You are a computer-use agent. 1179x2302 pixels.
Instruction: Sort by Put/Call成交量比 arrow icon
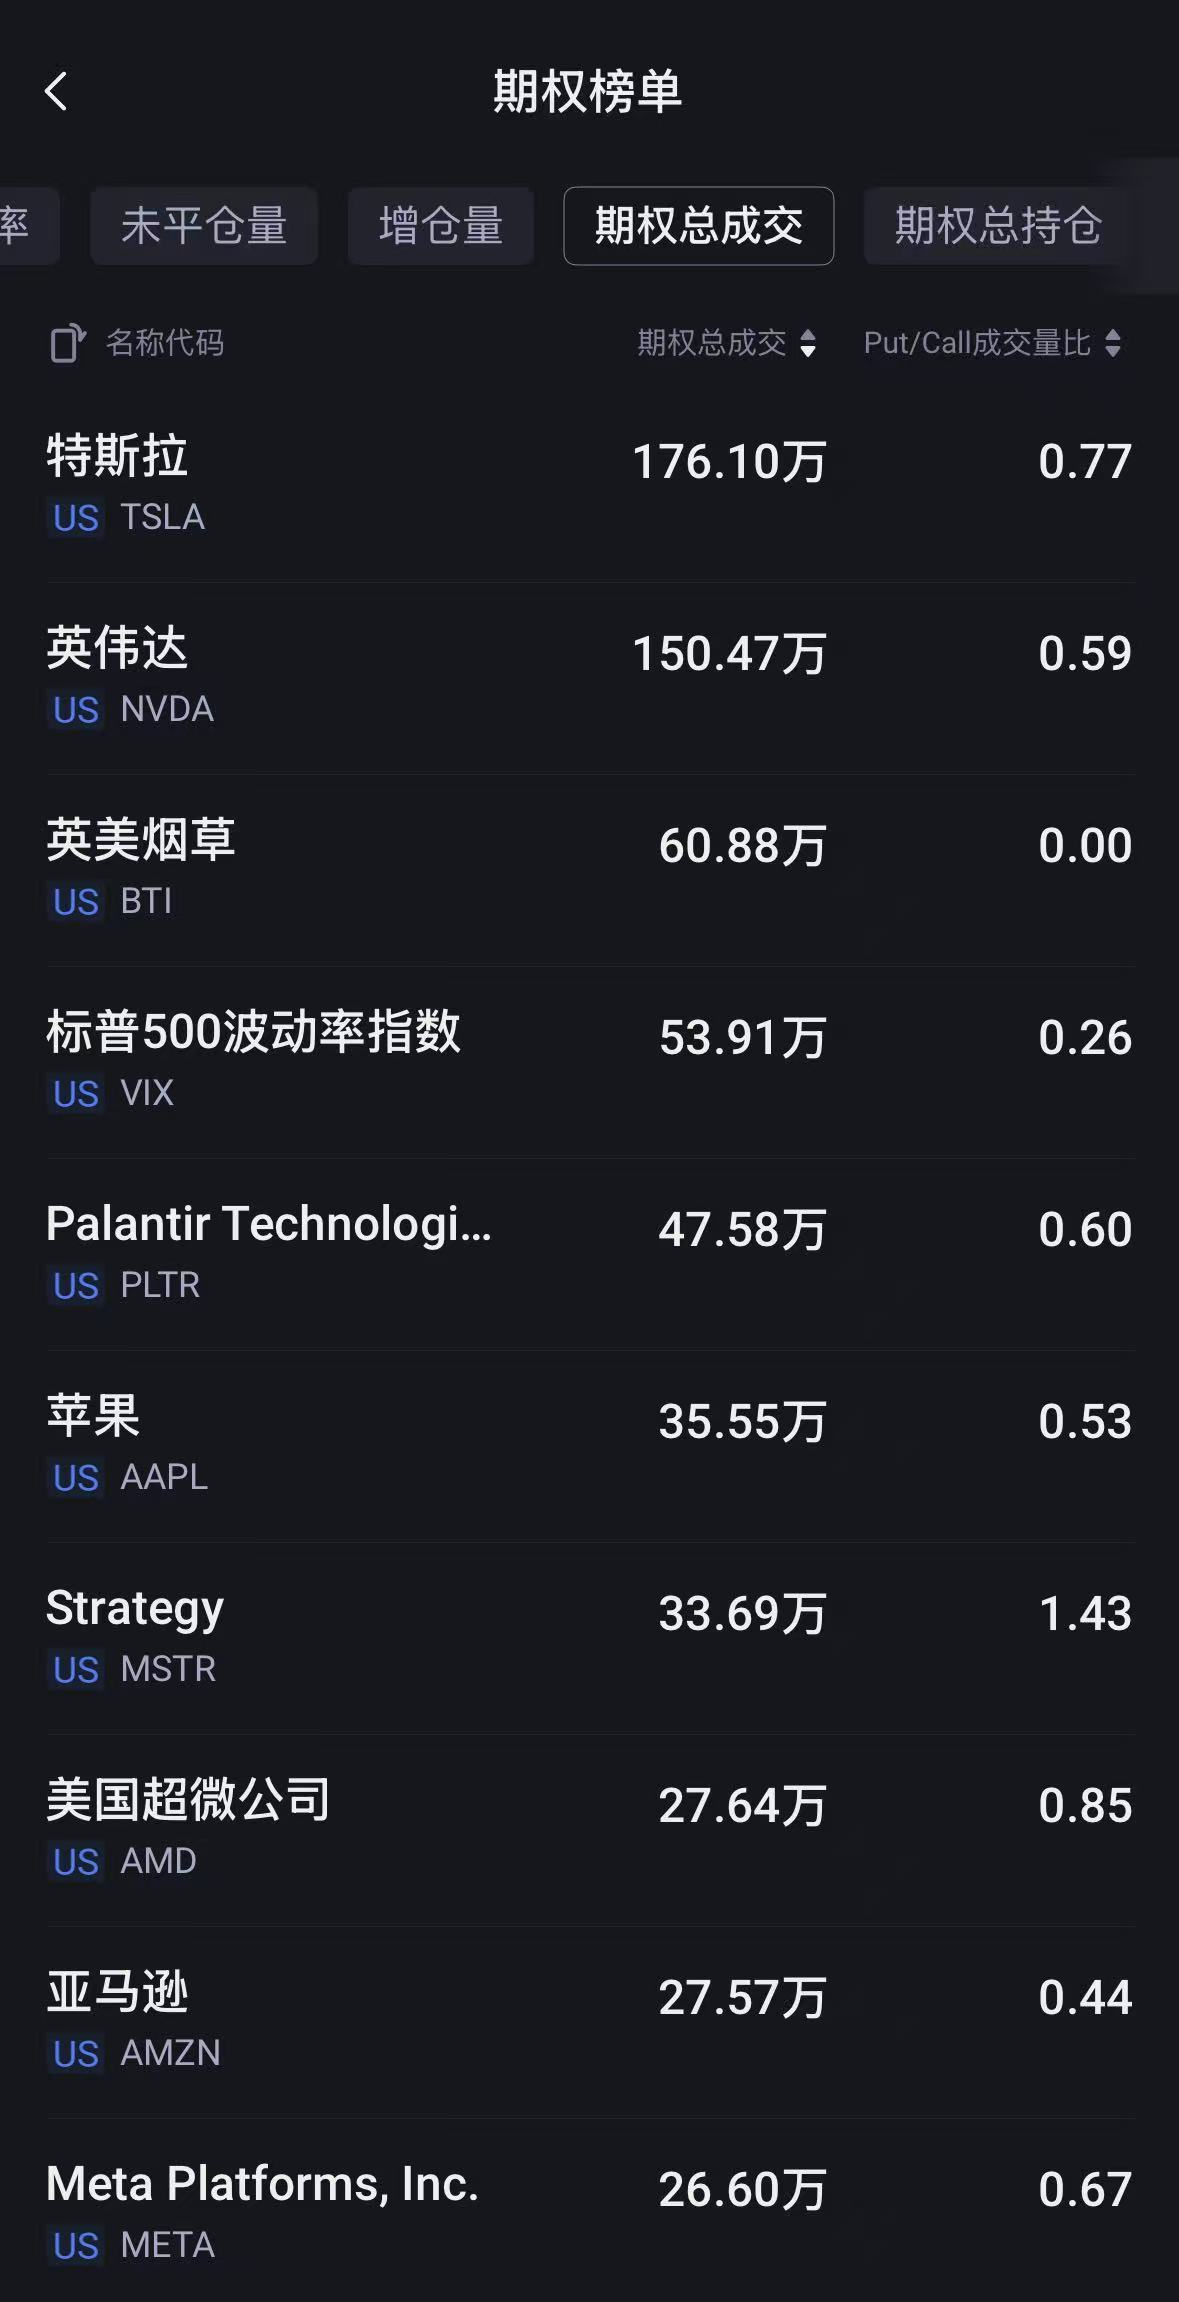1113,343
